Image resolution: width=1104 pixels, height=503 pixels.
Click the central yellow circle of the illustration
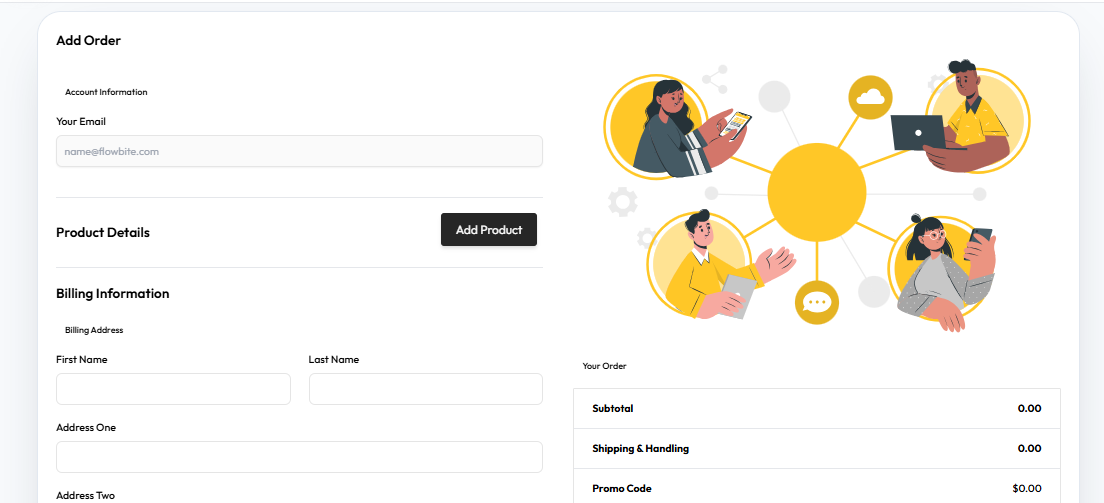click(817, 192)
